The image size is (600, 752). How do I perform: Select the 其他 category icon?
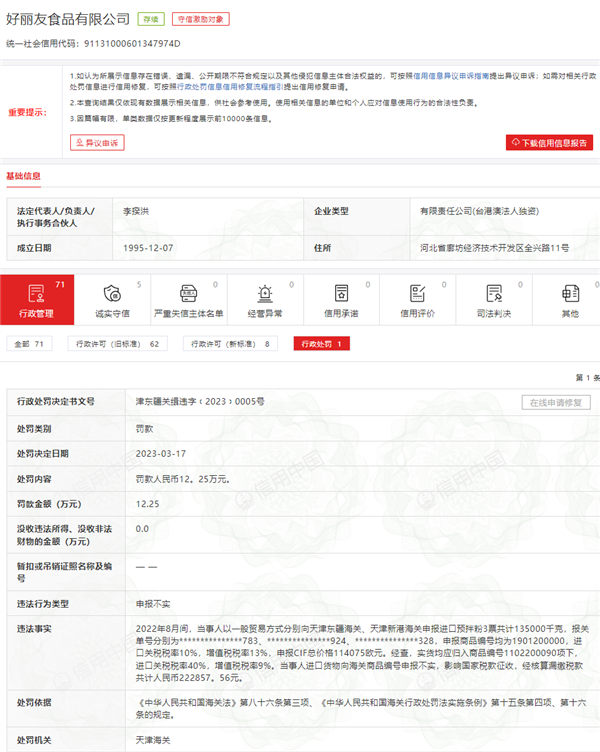[x=570, y=294]
